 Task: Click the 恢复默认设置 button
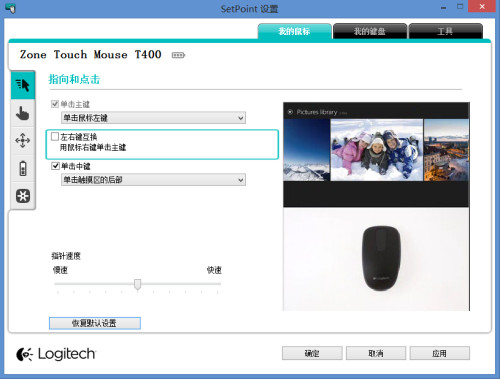click(95, 323)
